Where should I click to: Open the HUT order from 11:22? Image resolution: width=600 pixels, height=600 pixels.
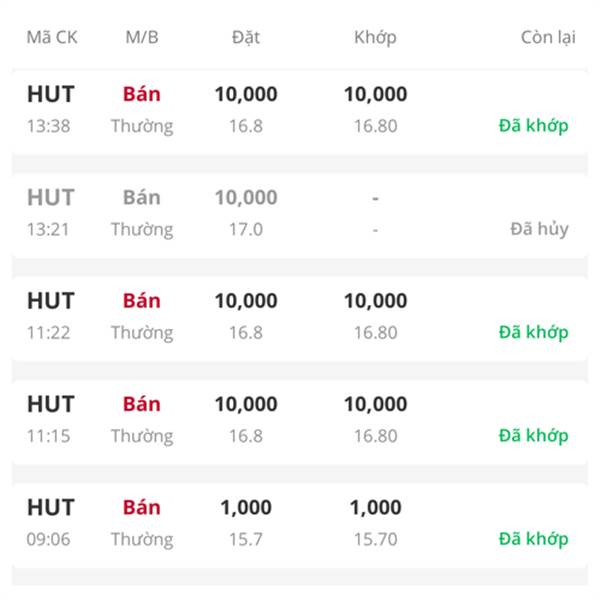pos(300,318)
